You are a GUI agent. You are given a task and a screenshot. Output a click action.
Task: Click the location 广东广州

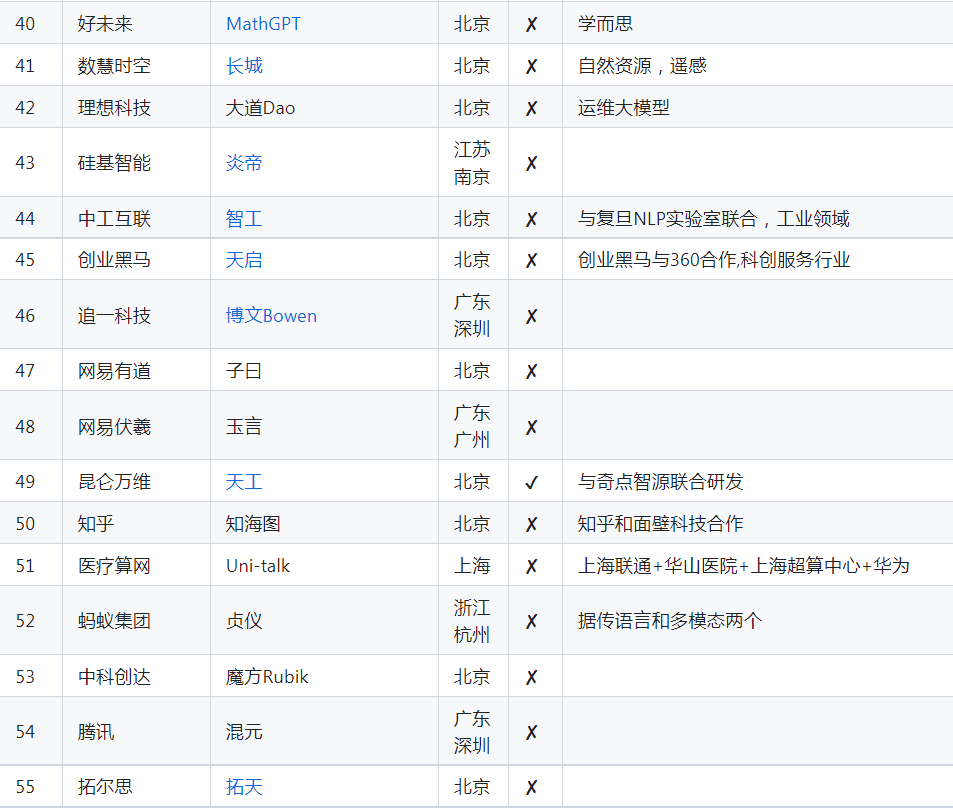(472, 427)
